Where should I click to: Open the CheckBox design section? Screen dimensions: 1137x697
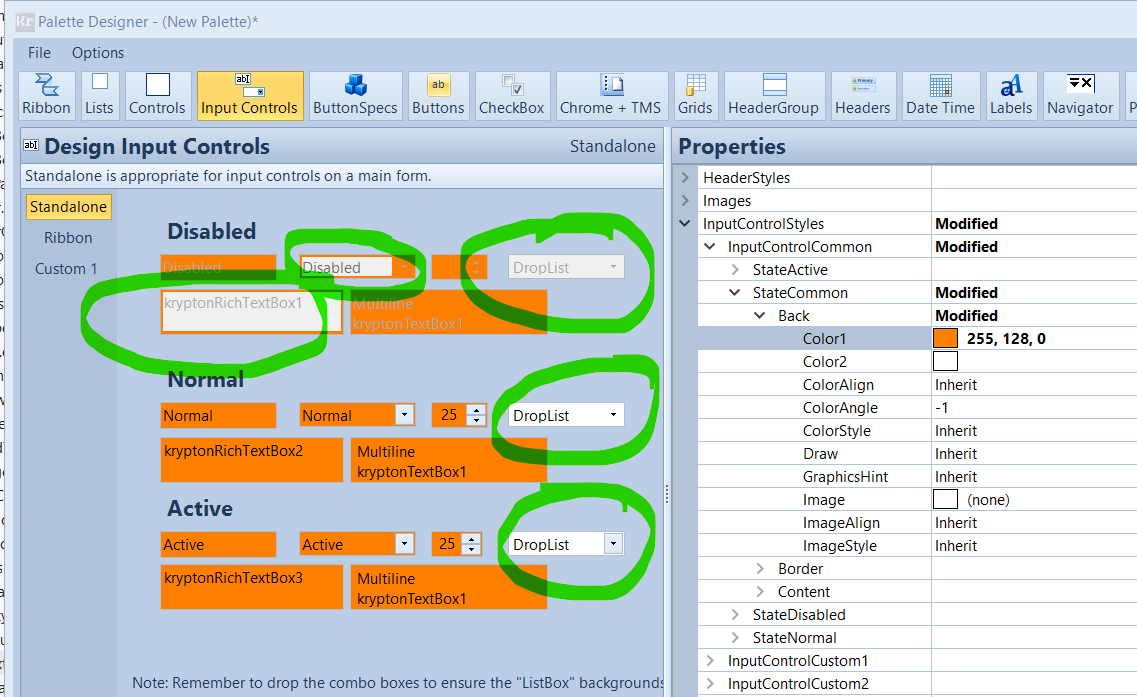click(x=511, y=95)
